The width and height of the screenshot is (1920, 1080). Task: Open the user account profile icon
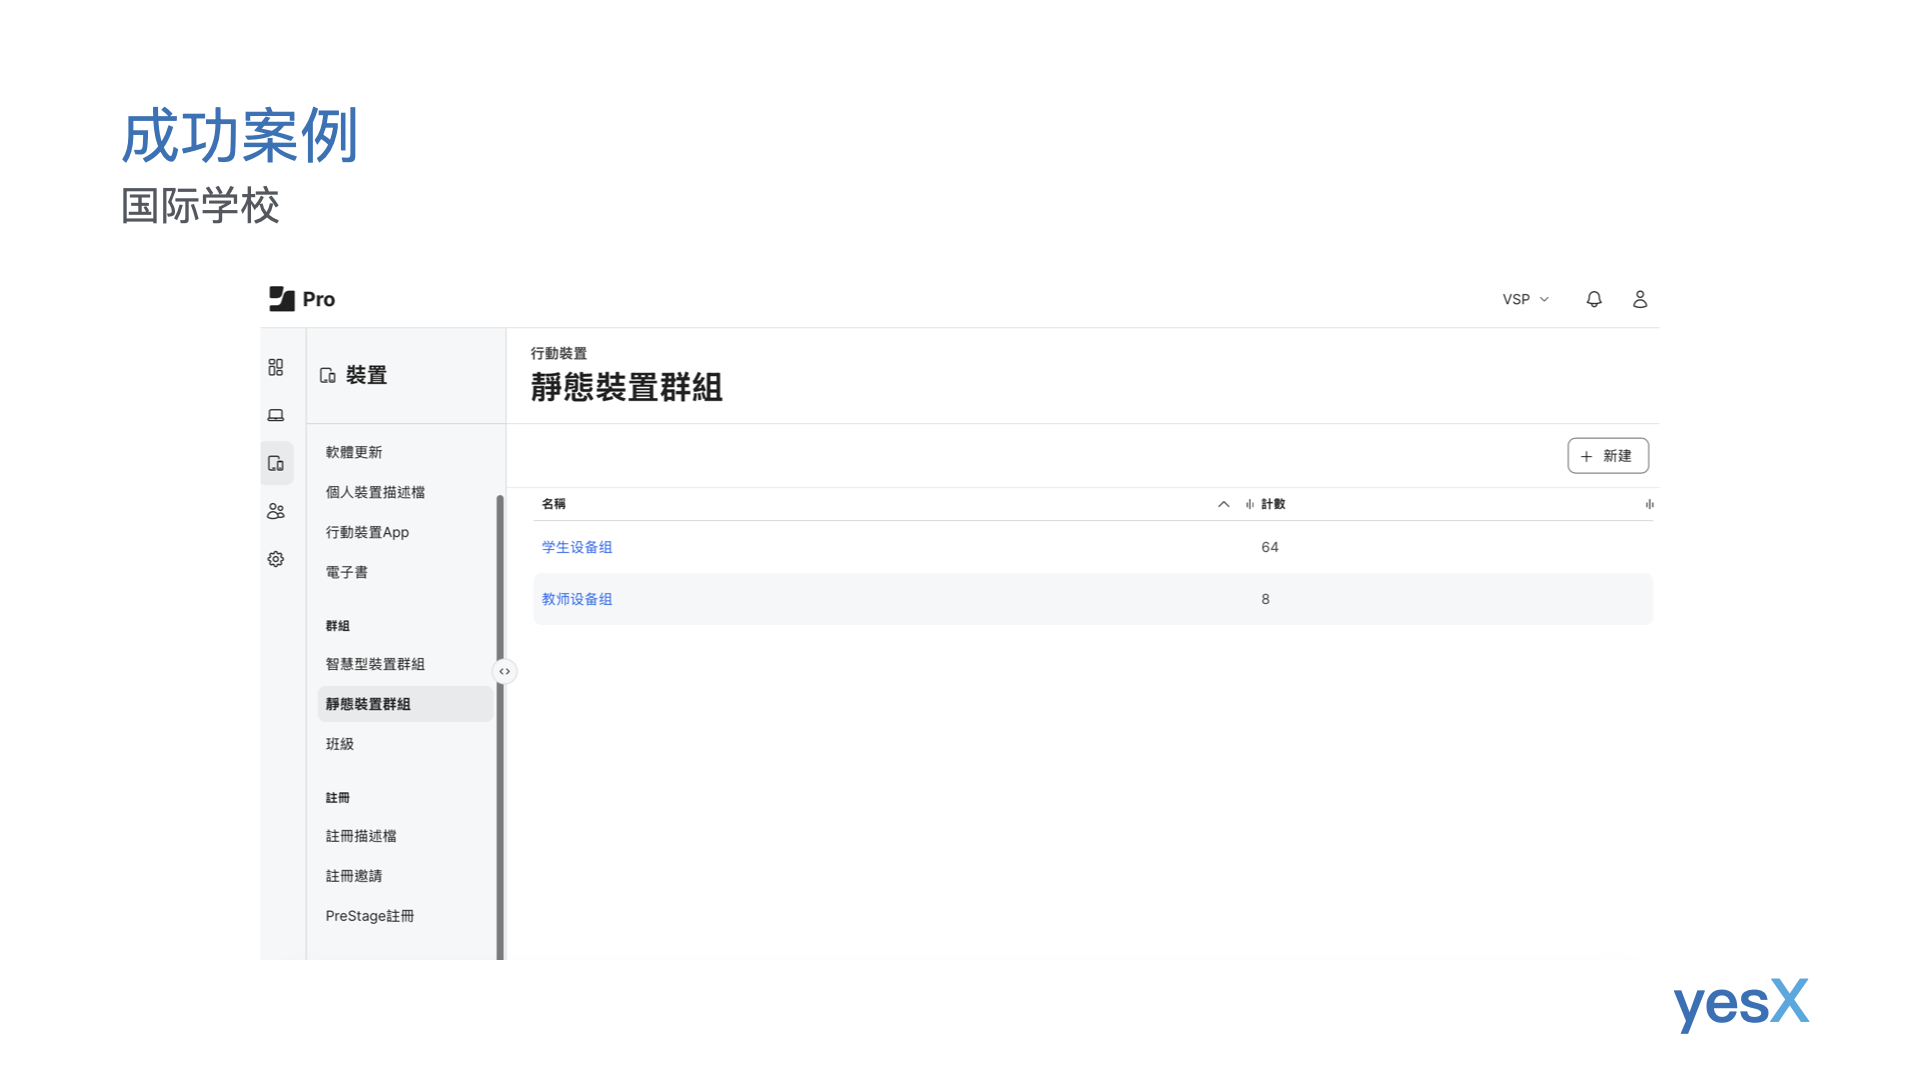(1640, 299)
